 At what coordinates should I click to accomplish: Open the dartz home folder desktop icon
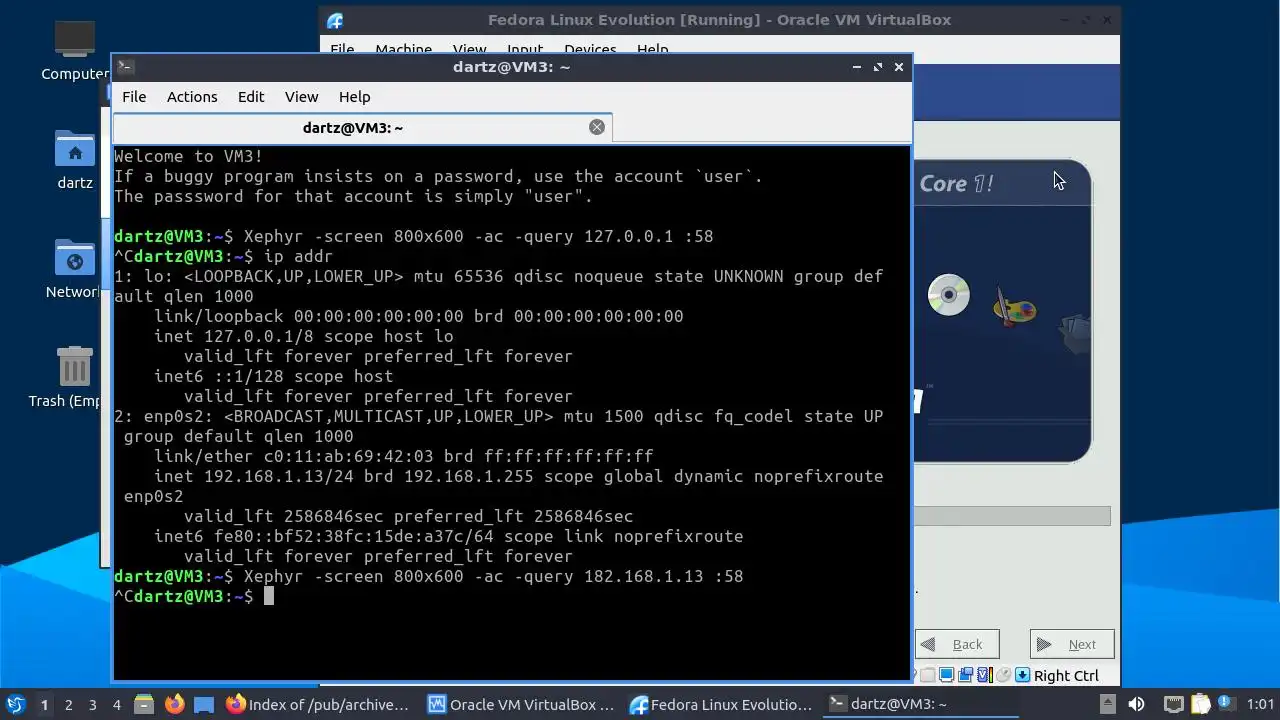pos(75,160)
